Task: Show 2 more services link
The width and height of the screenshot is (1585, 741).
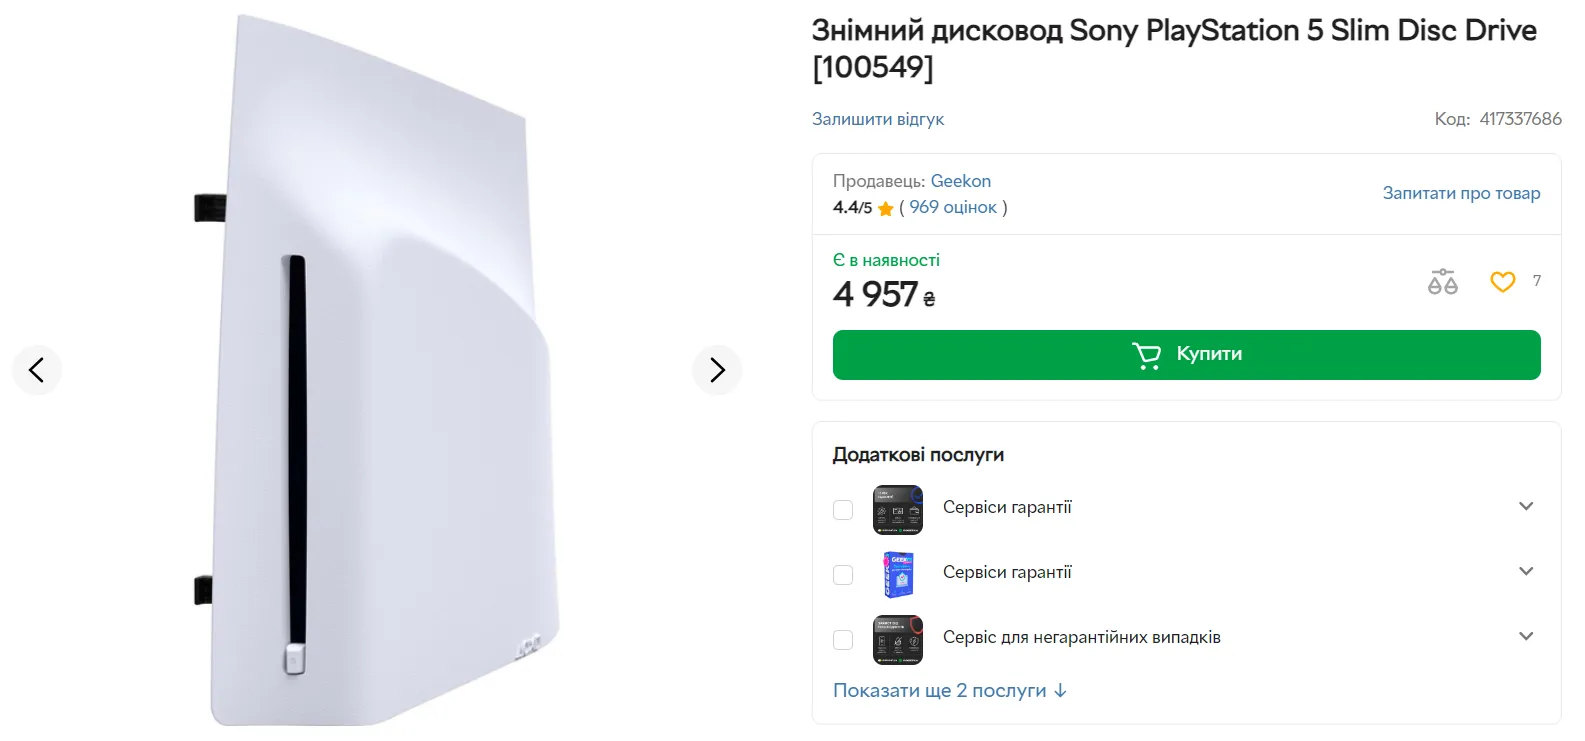Action: click(x=949, y=691)
